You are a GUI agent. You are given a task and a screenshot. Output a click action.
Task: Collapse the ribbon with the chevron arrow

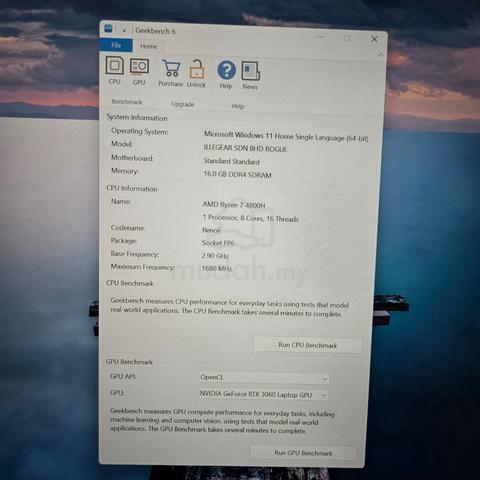(380, 55)
